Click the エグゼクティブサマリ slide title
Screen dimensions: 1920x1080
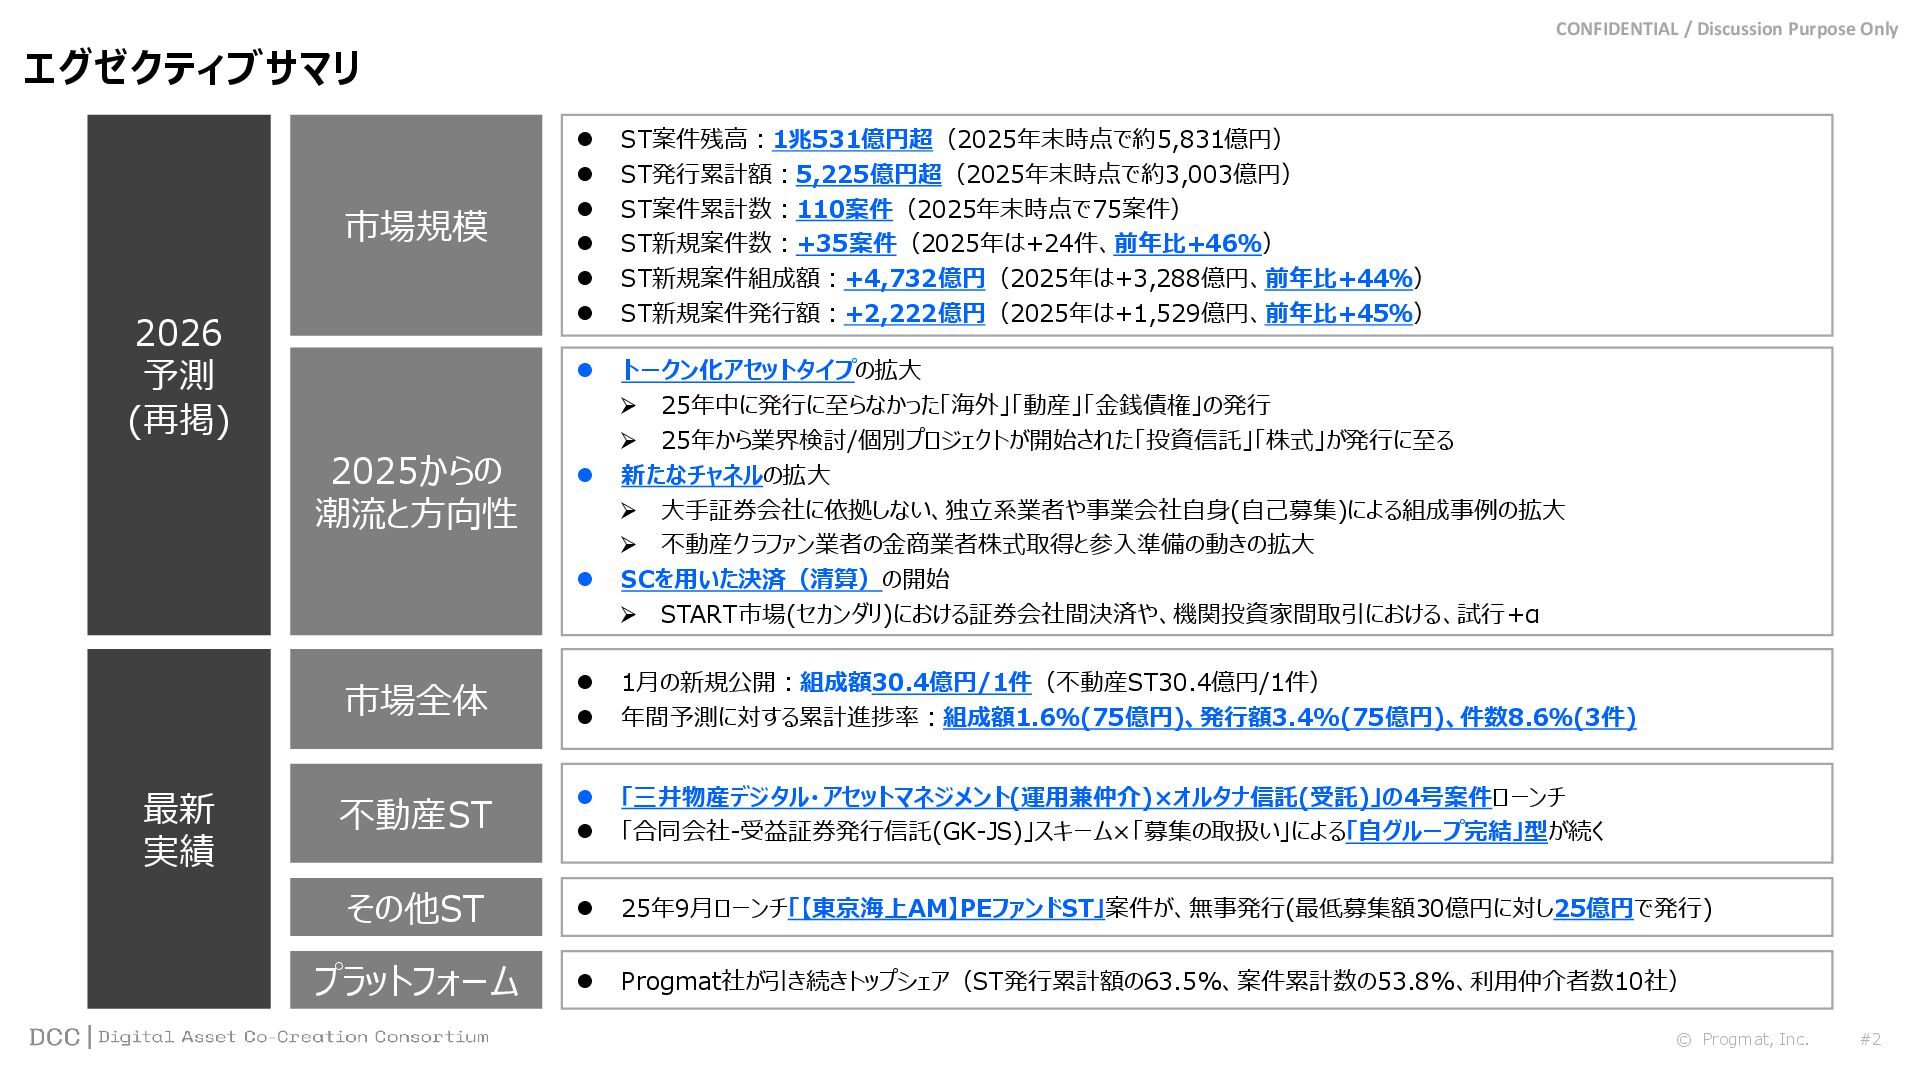tap(191, 68)
